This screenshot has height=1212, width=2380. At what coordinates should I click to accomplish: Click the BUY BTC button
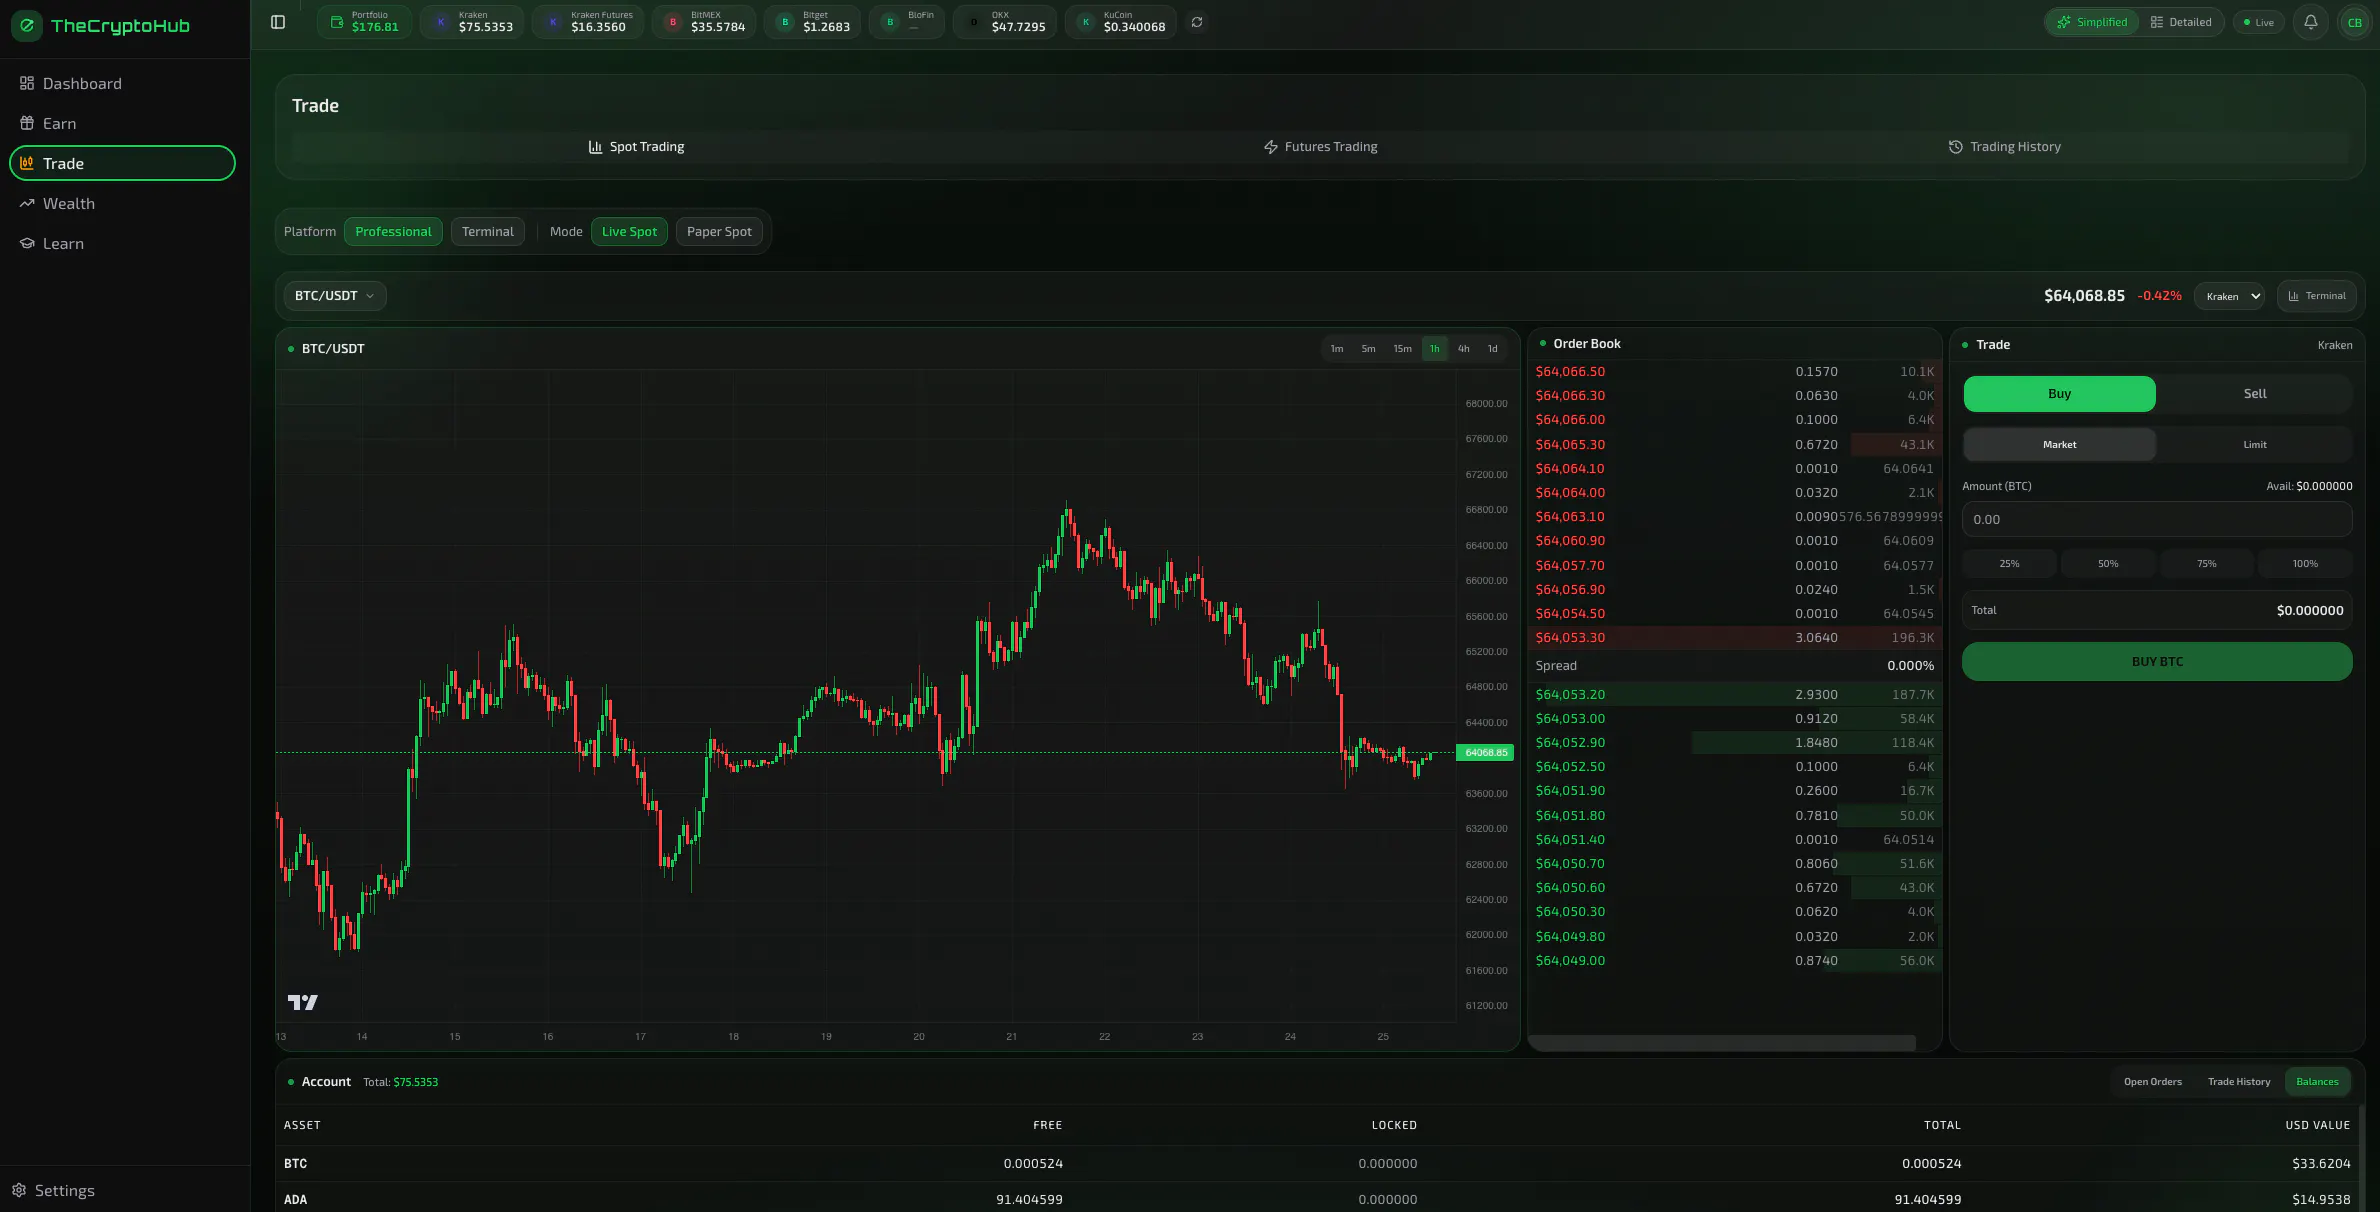point(2157,662)
